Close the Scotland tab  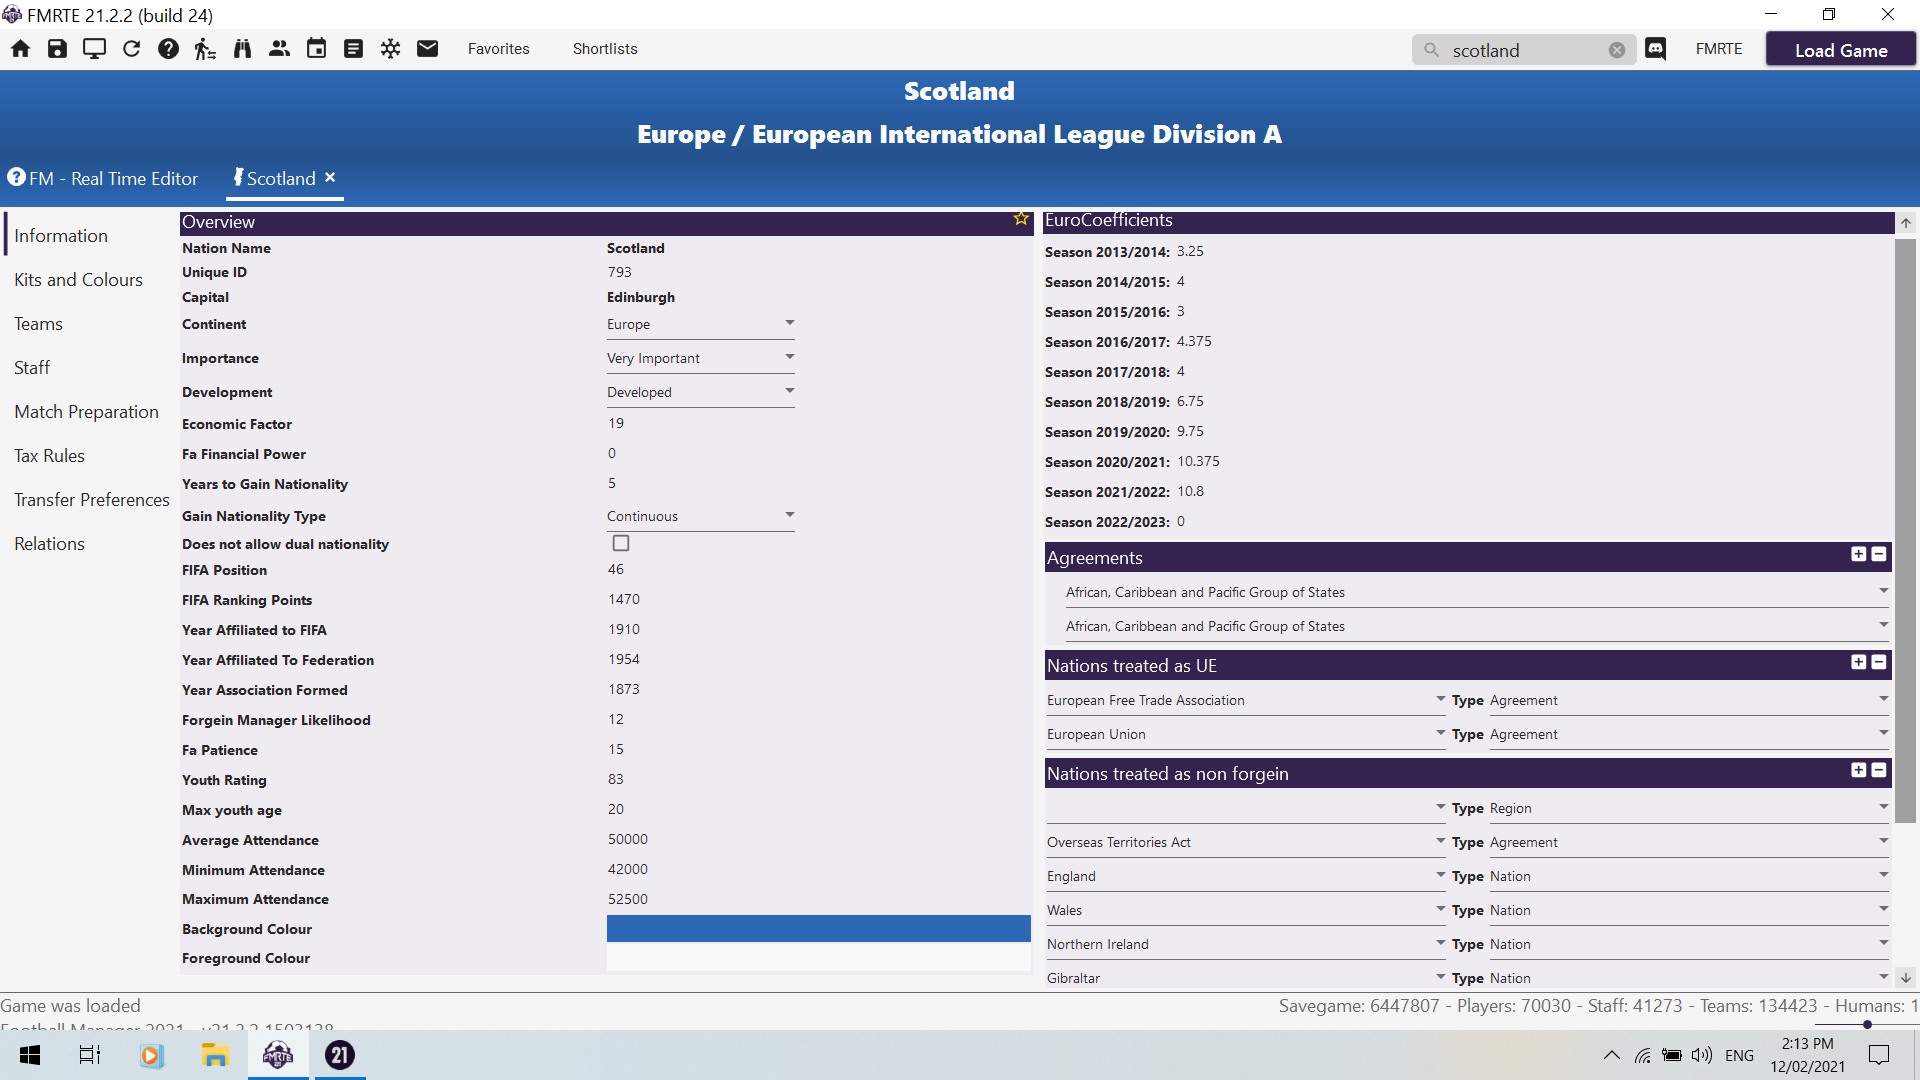[330, 177]
